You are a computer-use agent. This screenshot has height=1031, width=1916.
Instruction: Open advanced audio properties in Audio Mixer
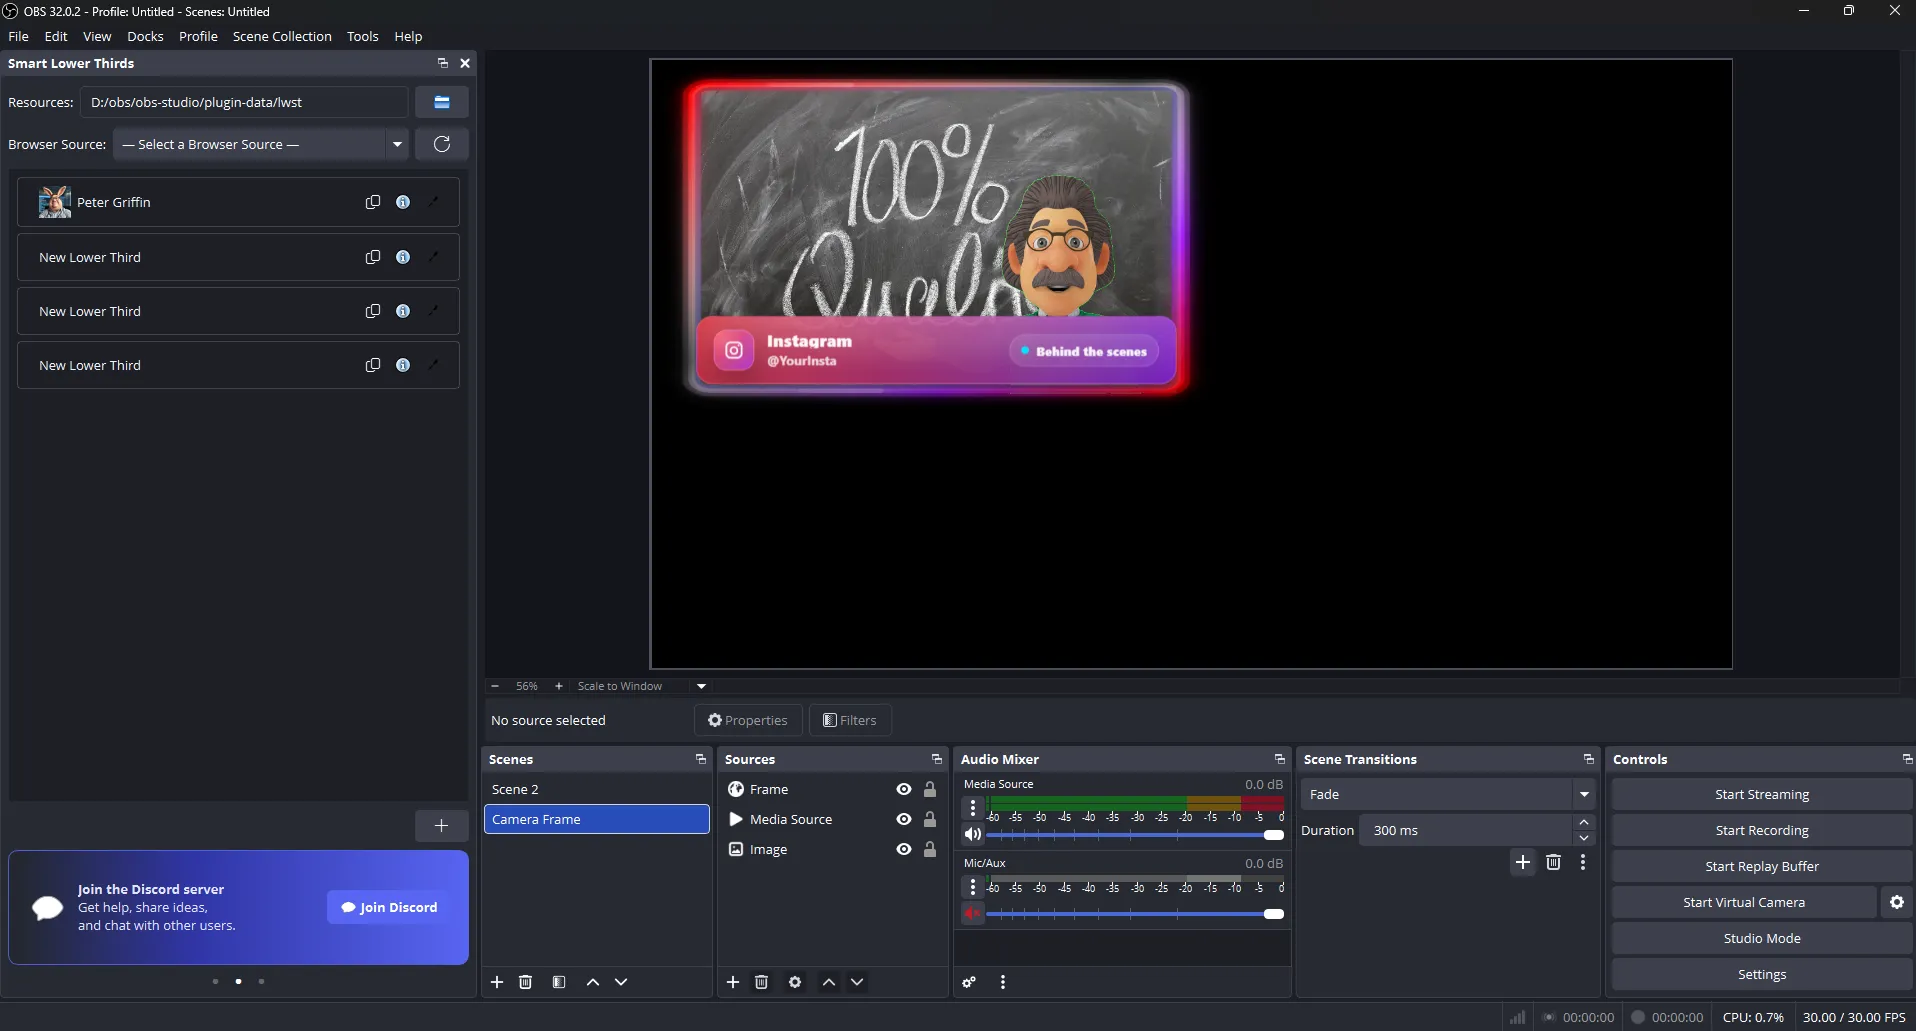pos(967,982)
